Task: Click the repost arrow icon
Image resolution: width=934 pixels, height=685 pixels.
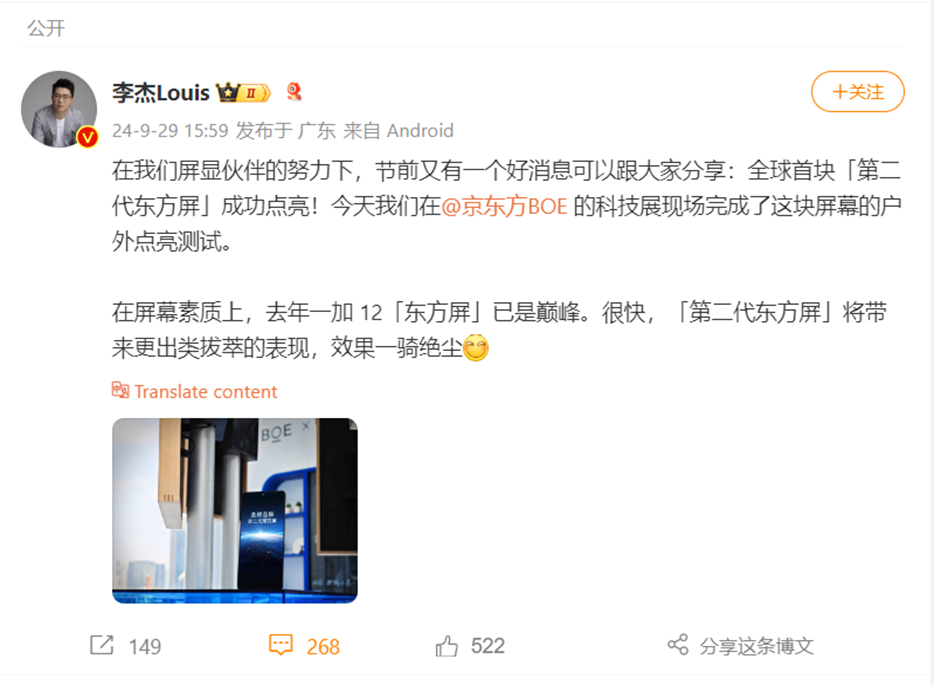Action: click(x=102, y=645)
